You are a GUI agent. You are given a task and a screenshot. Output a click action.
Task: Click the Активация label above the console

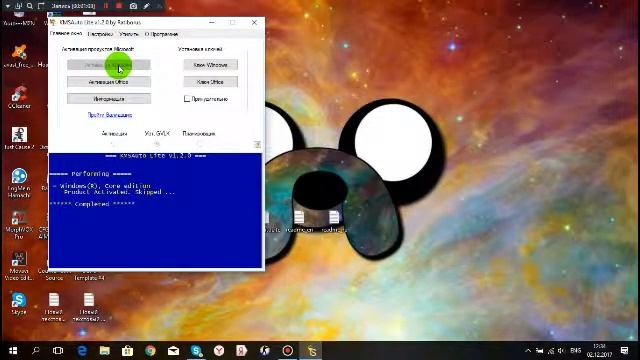coord(114,133)
